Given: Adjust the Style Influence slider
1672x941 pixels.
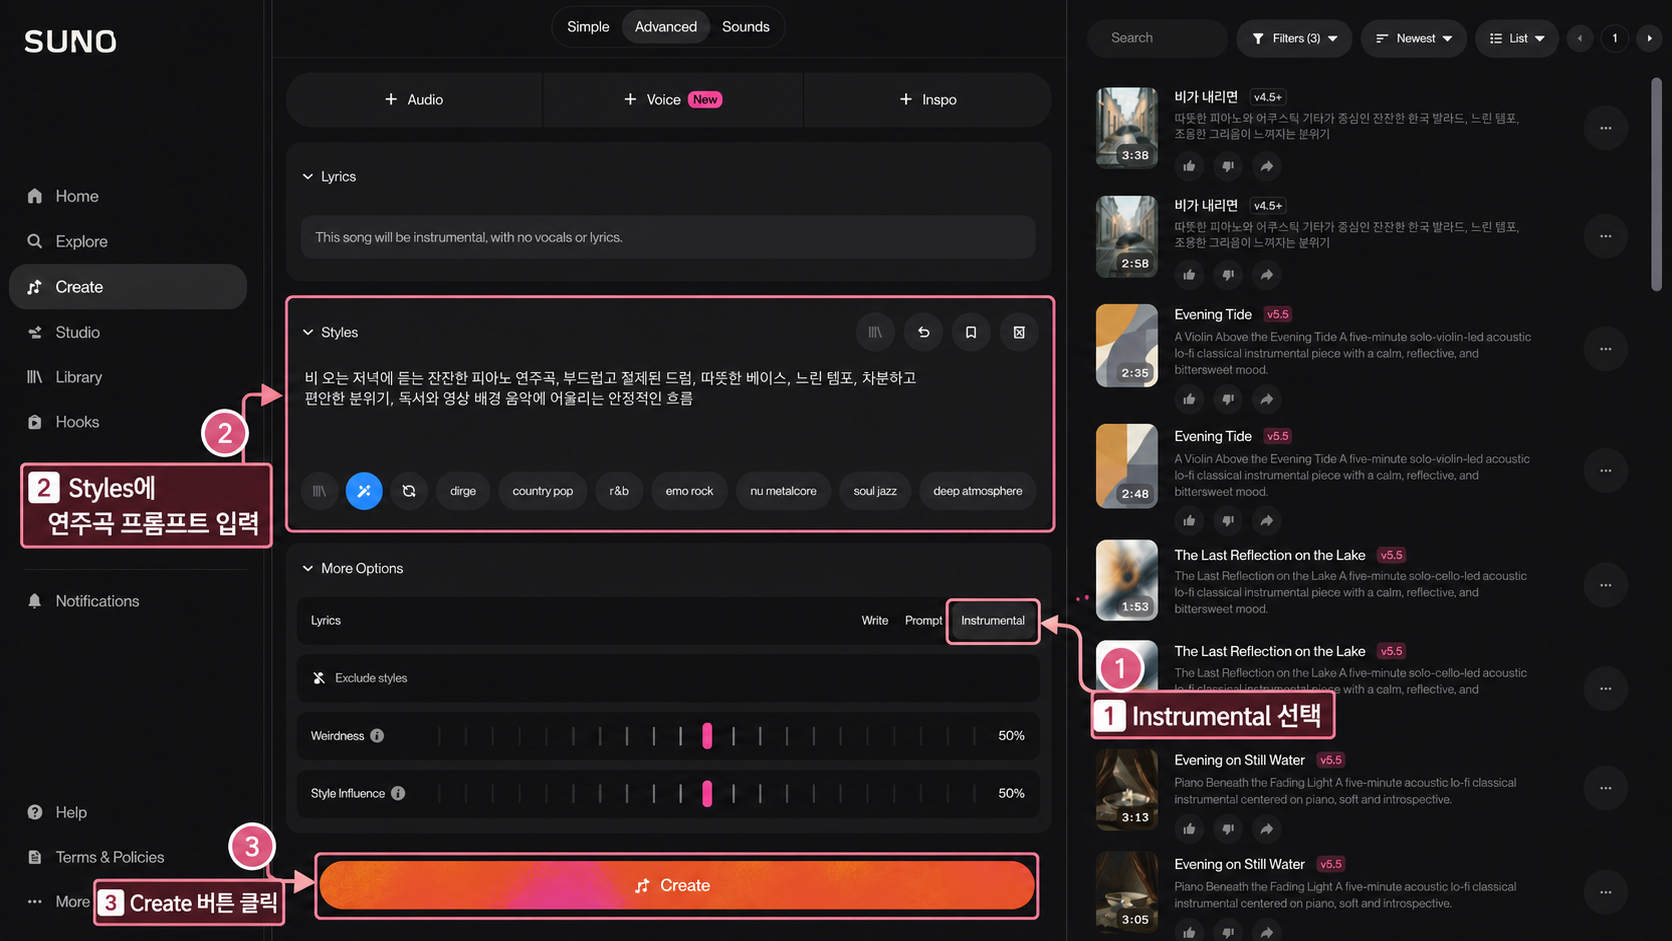Looking at the screenshot, I should [x=707, y=793].
